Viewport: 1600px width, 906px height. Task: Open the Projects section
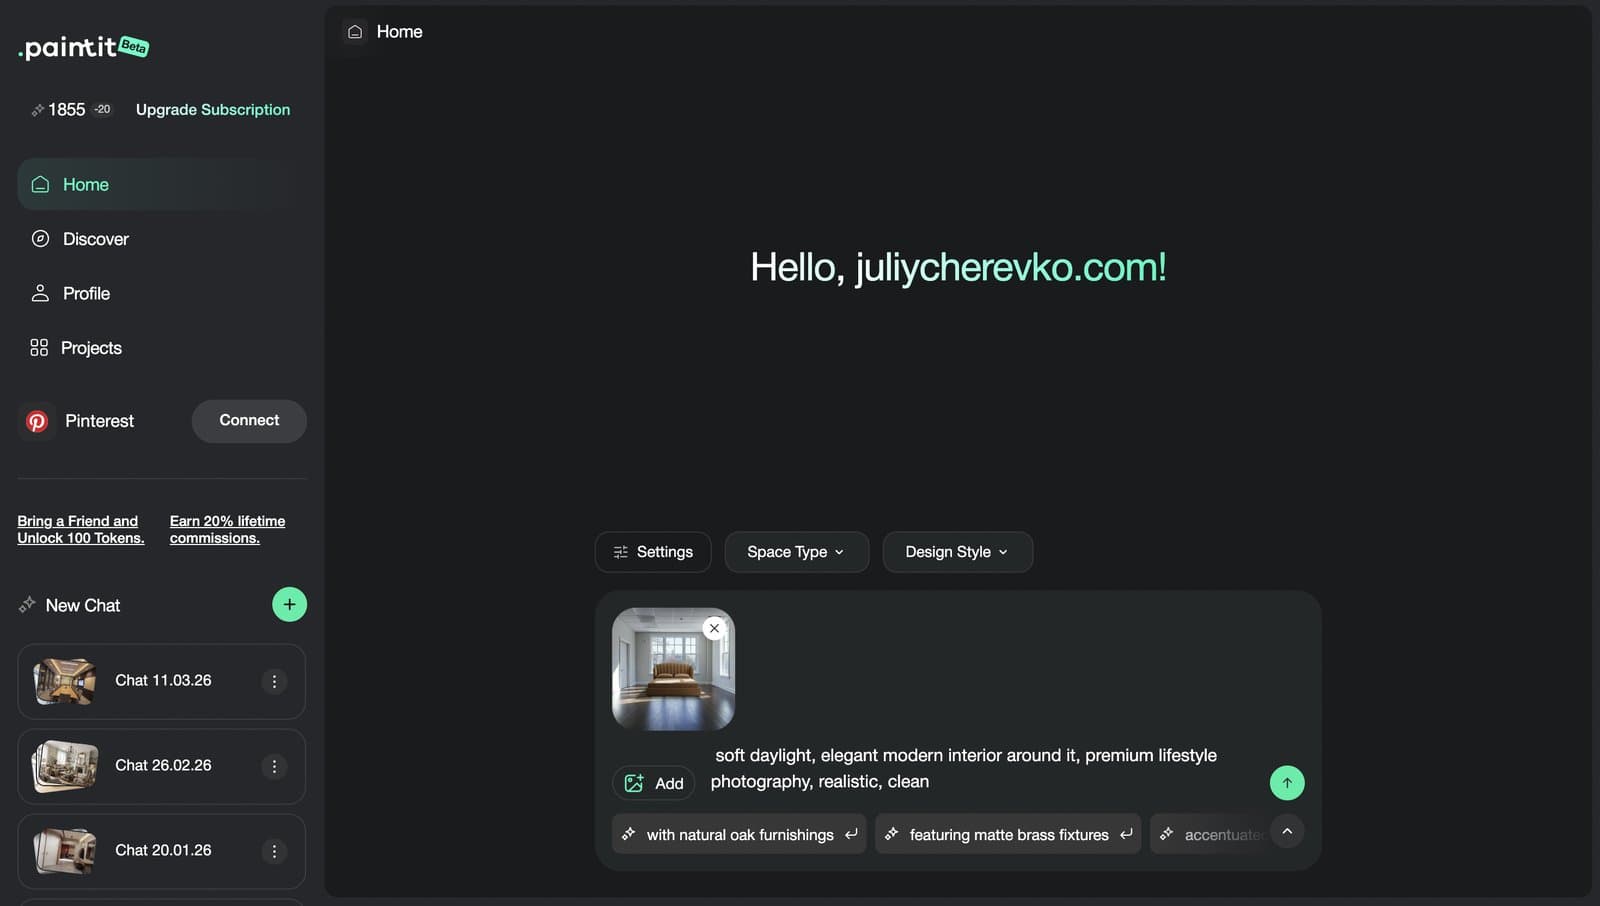pyautogui.click(x=91, y=348)
